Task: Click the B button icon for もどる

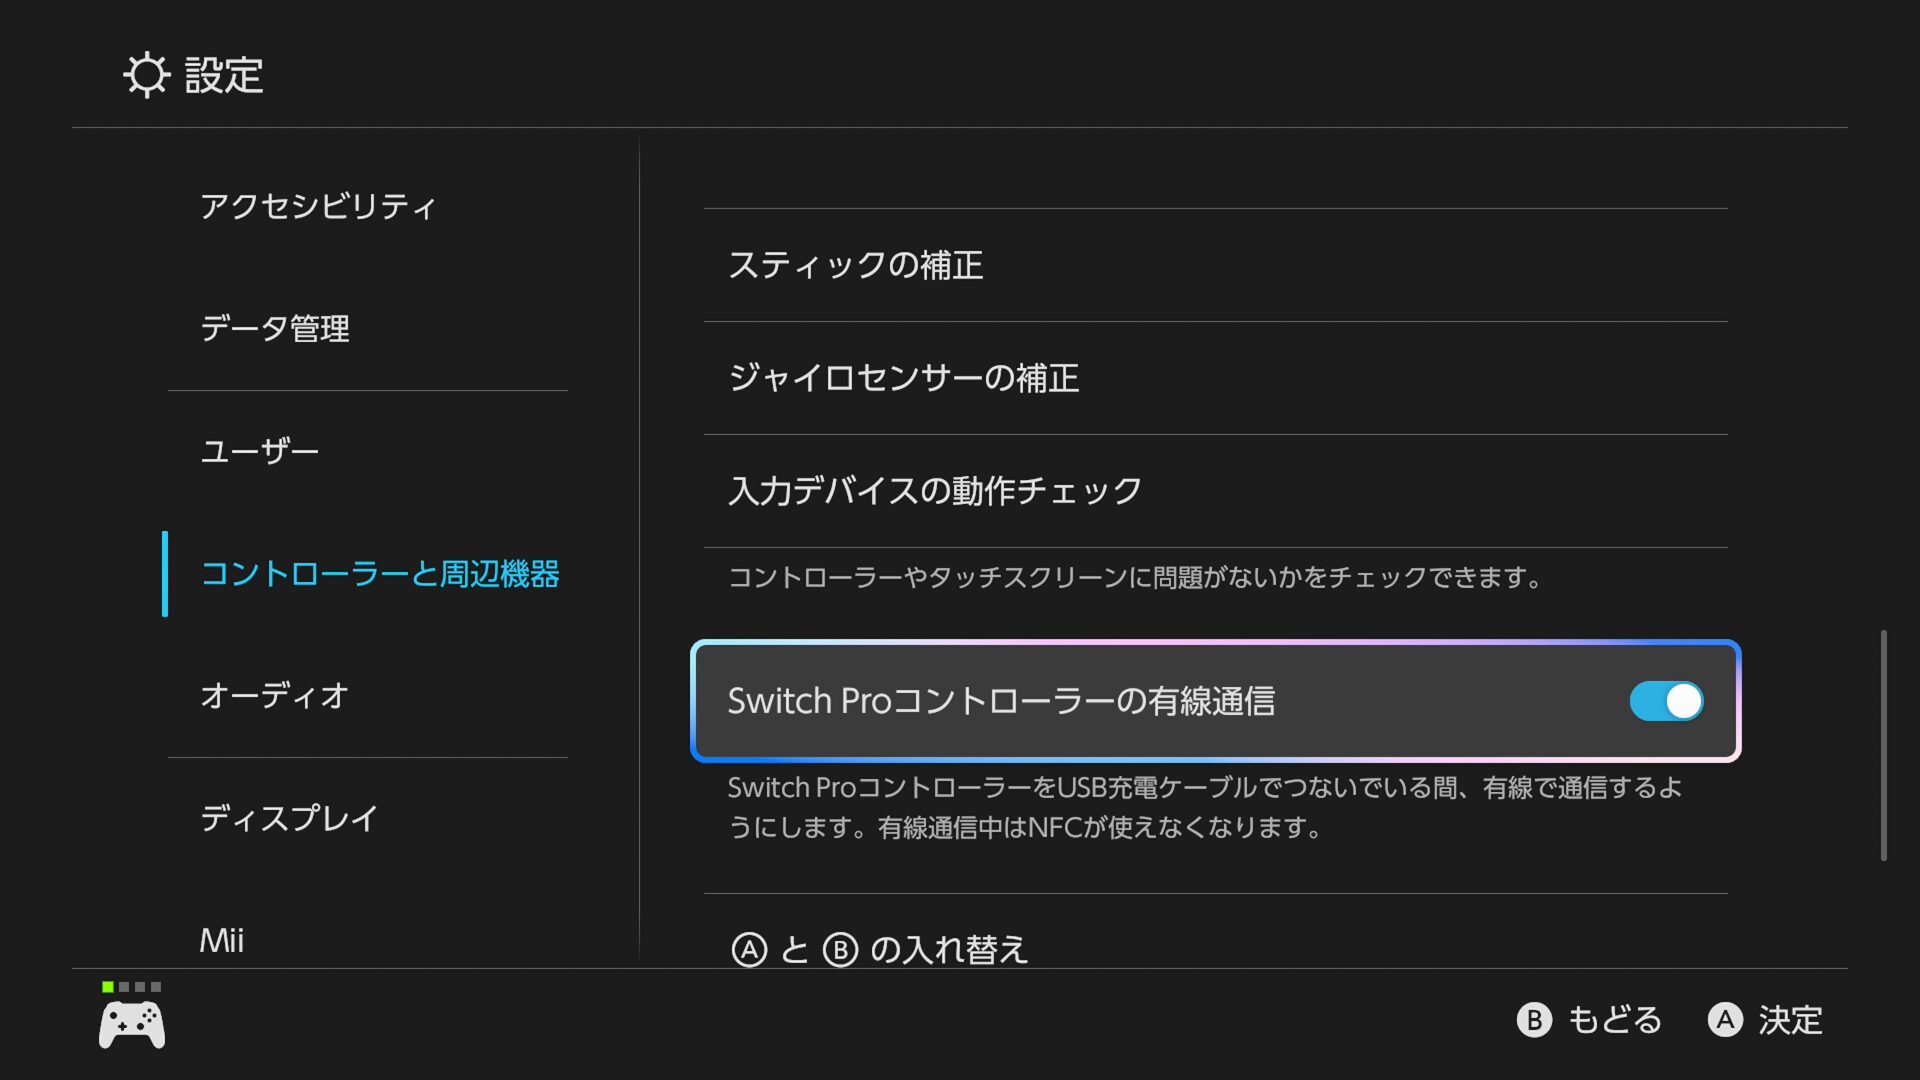Action: pyautogui.click(x=1534, y=1020)
